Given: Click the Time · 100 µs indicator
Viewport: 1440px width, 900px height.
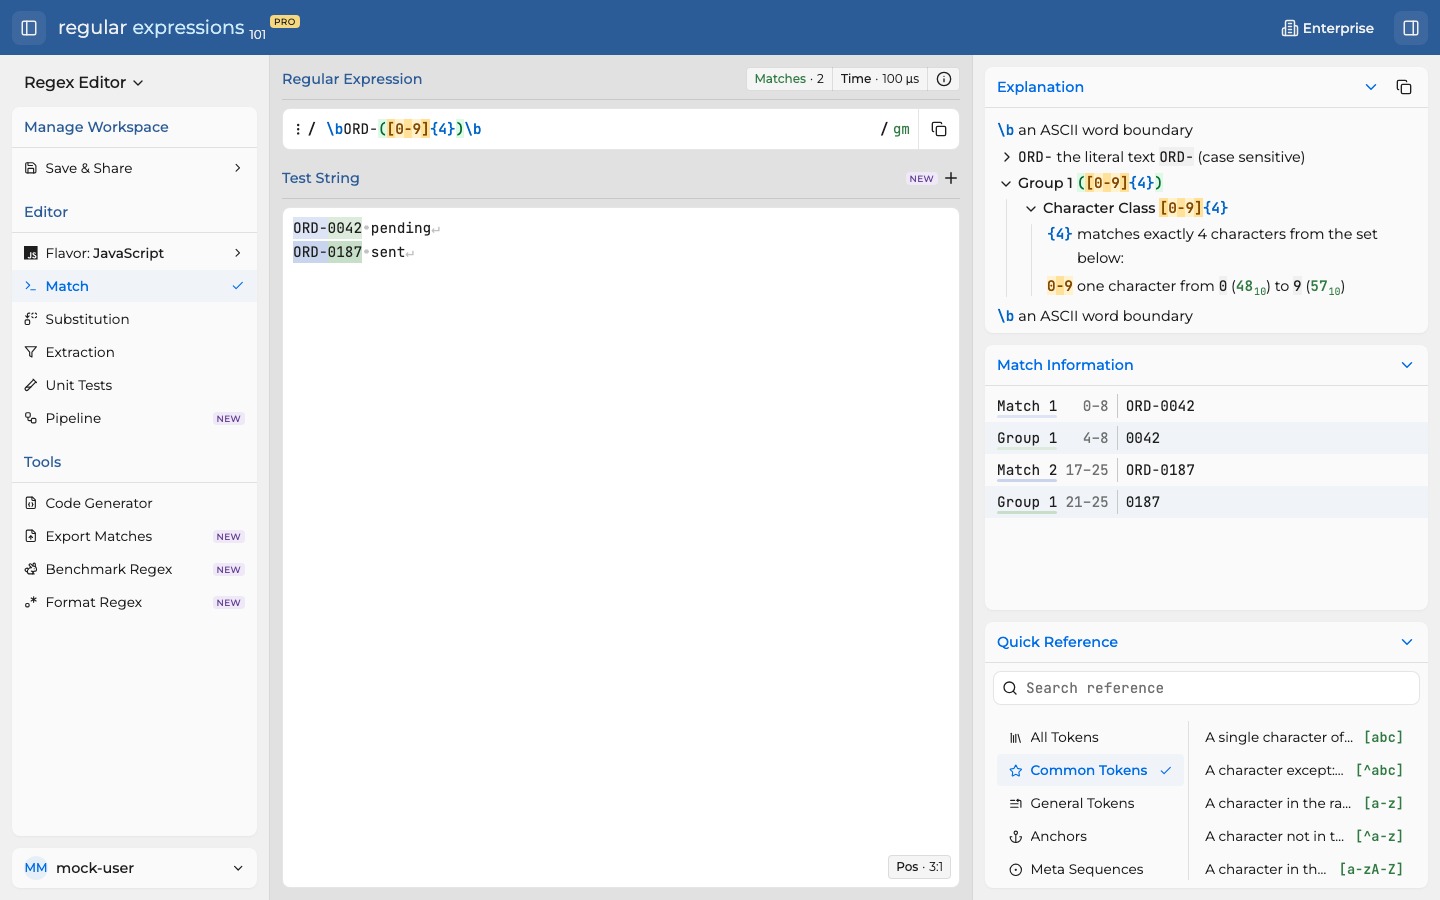Looking at the screenshot, I should pyautogui.click(x=880, y=79).
